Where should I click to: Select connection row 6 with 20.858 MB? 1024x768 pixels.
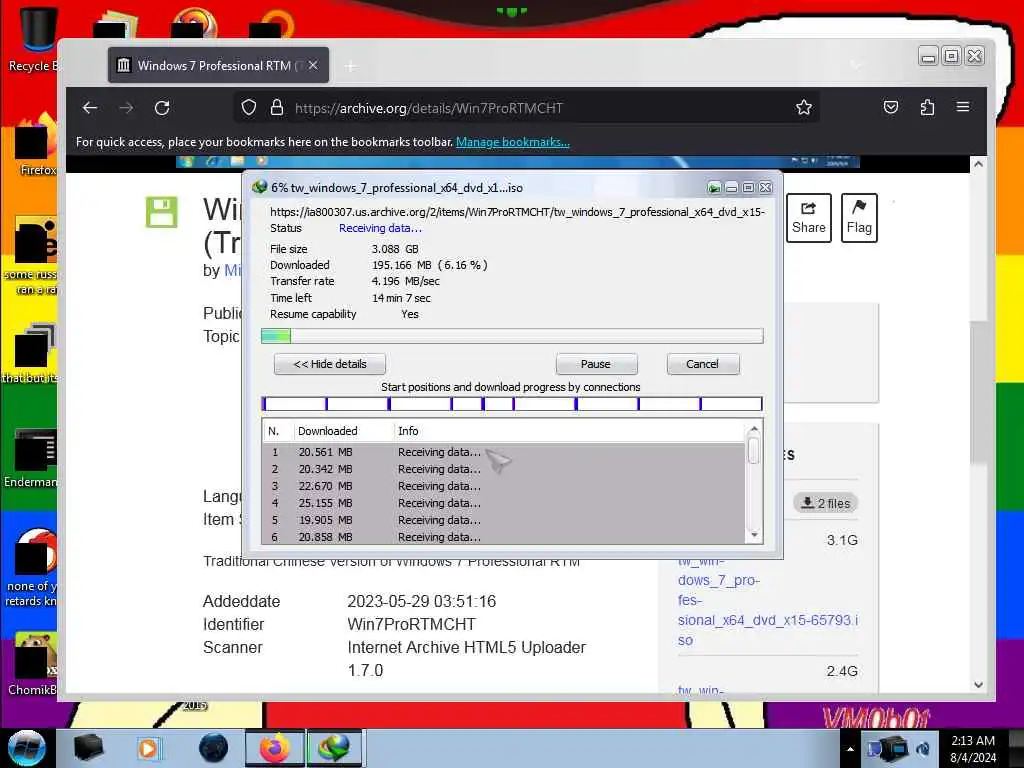pyautogui.click(x=504, y=536)
